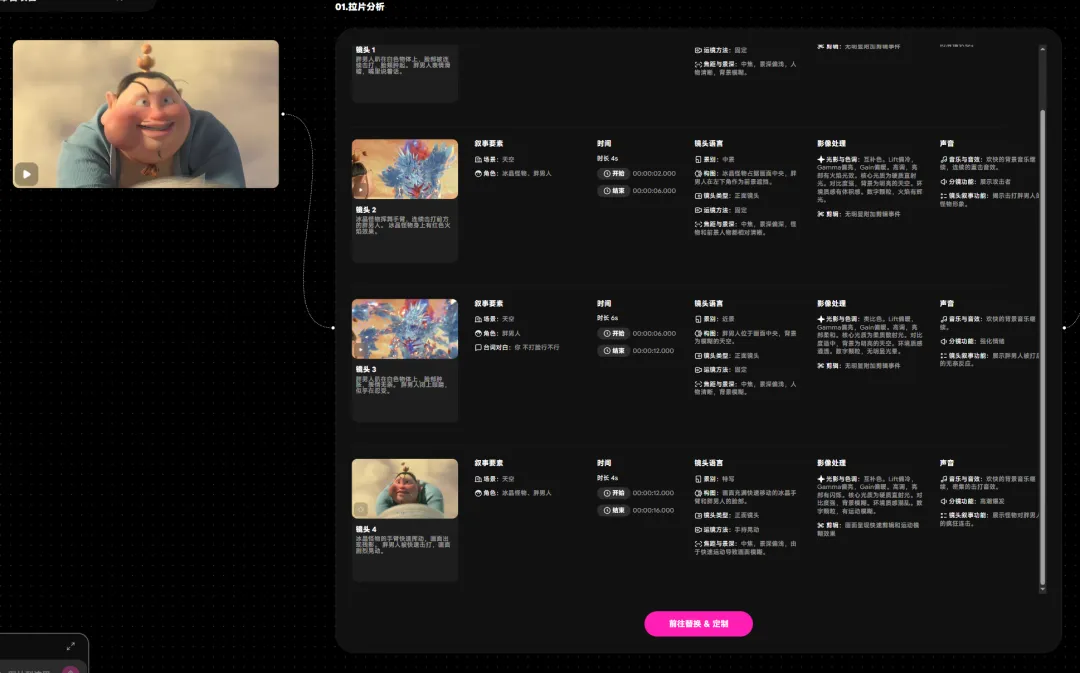Viewport: 1080px width, 673px height.
Task: Click the 角色 character icon in 镜头 2
Action: click(x=478, y=174)
